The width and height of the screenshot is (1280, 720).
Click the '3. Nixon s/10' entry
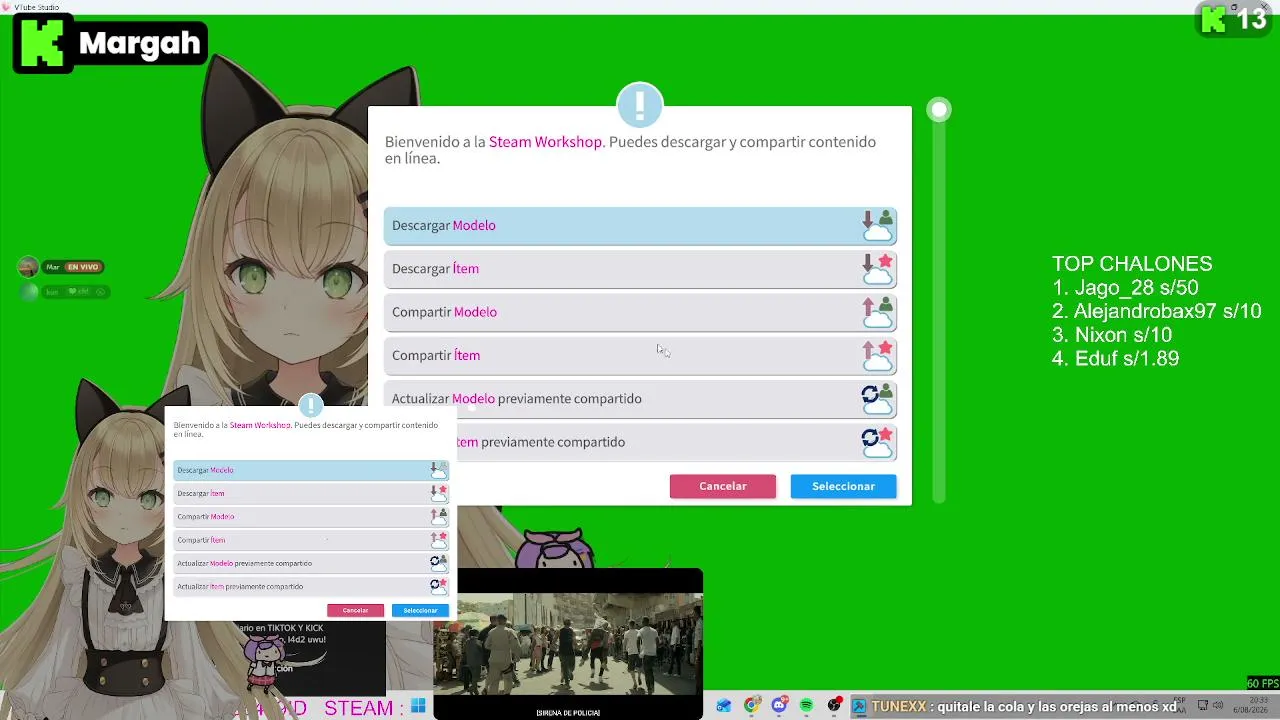[x=1112, y=335]
